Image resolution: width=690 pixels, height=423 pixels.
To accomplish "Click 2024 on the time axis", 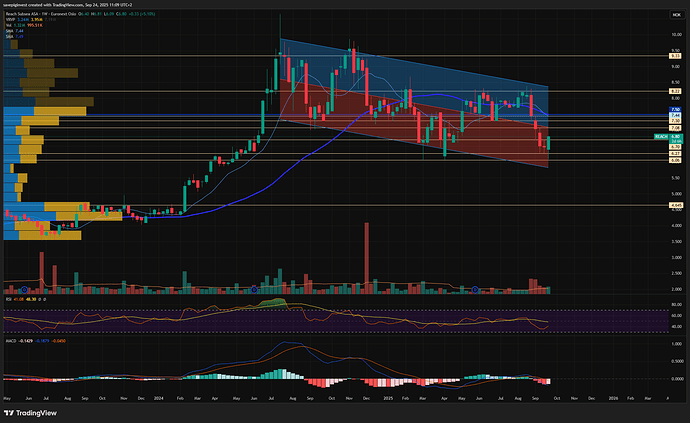I will coord(157,398).
